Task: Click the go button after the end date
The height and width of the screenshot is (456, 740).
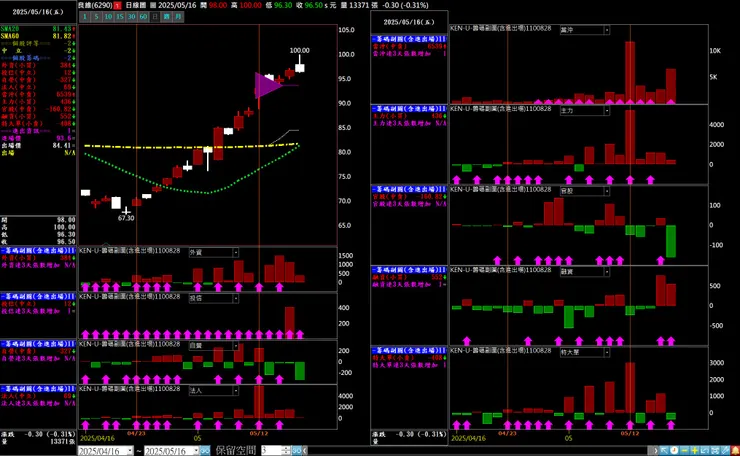Action: (x=205, y=450)
